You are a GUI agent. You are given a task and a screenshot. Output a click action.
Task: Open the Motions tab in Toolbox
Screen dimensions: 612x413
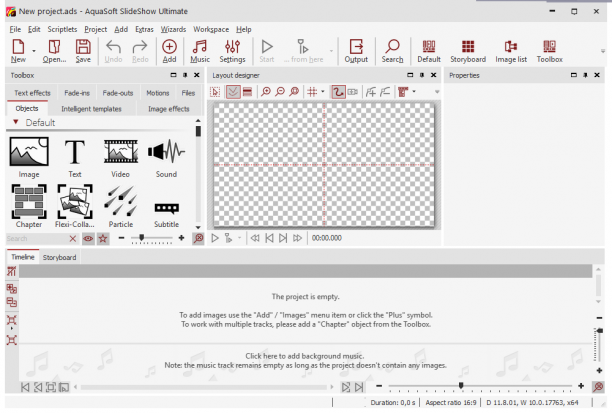tap(158, 93)
